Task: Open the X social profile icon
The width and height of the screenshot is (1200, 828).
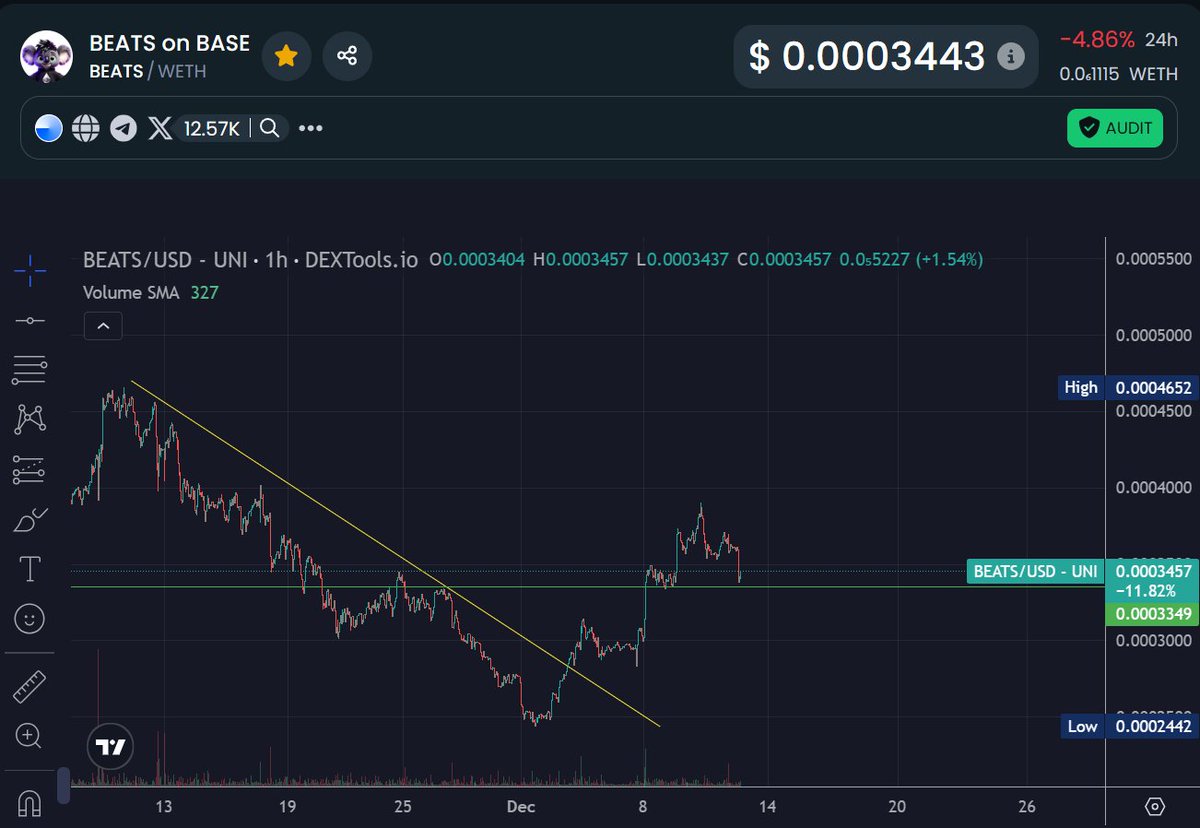Action: 160,128
